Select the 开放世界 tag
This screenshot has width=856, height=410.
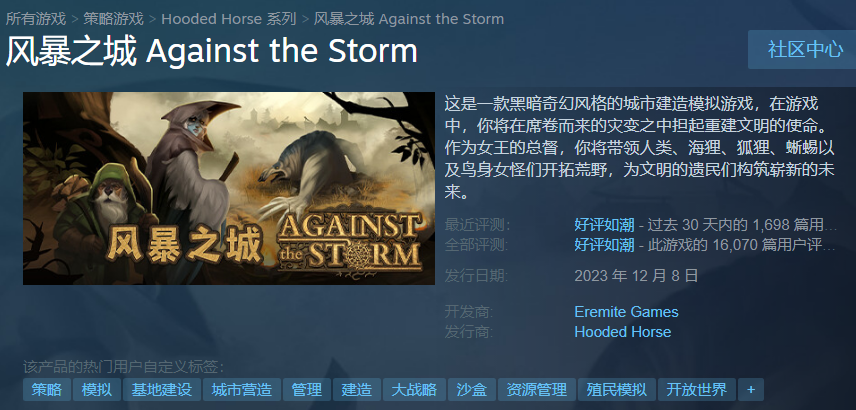click(697, 390)
